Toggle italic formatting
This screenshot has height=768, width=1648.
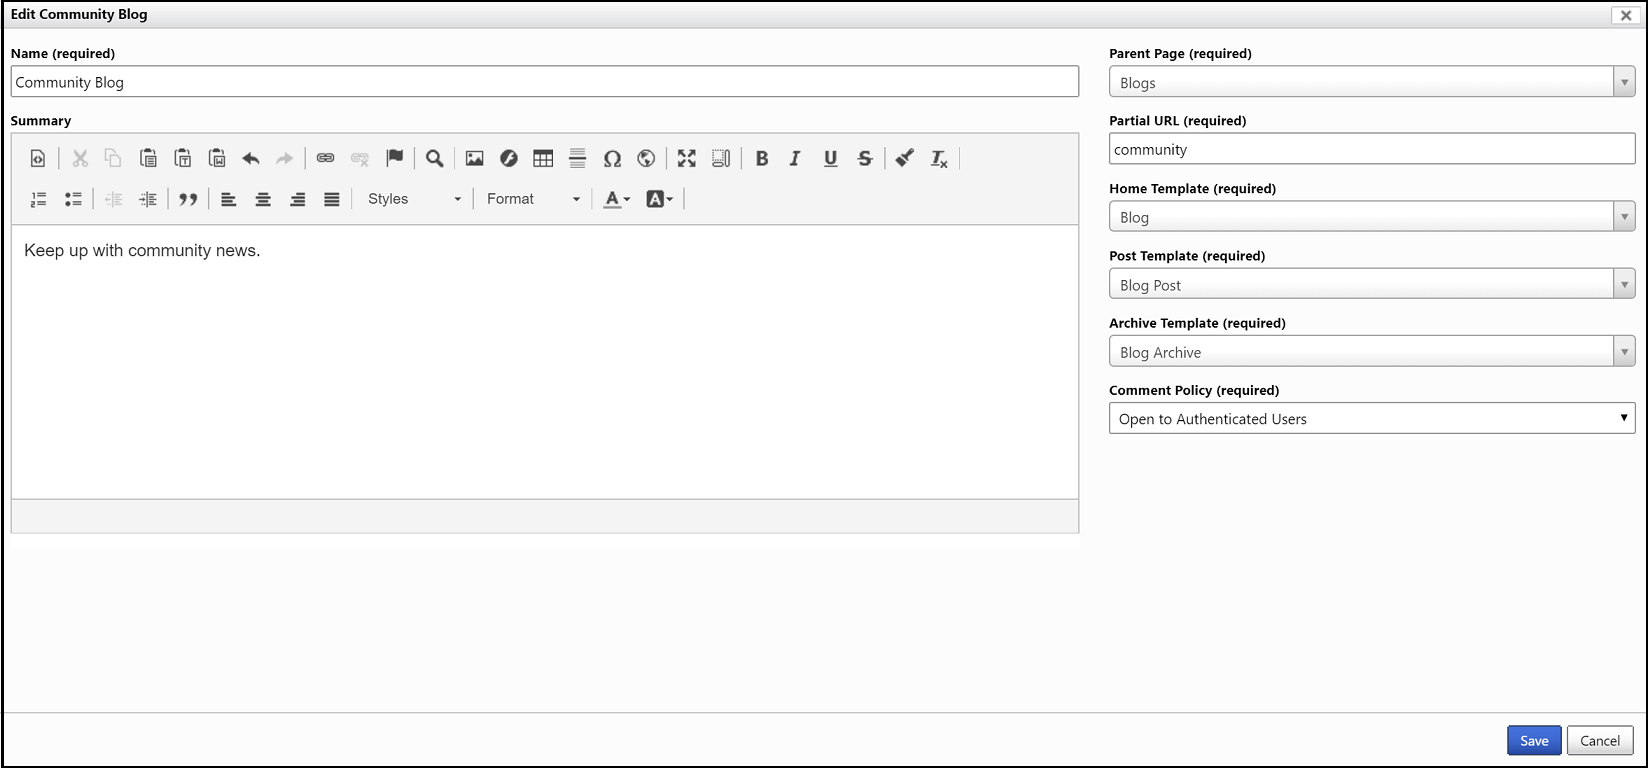coord(796,158)
